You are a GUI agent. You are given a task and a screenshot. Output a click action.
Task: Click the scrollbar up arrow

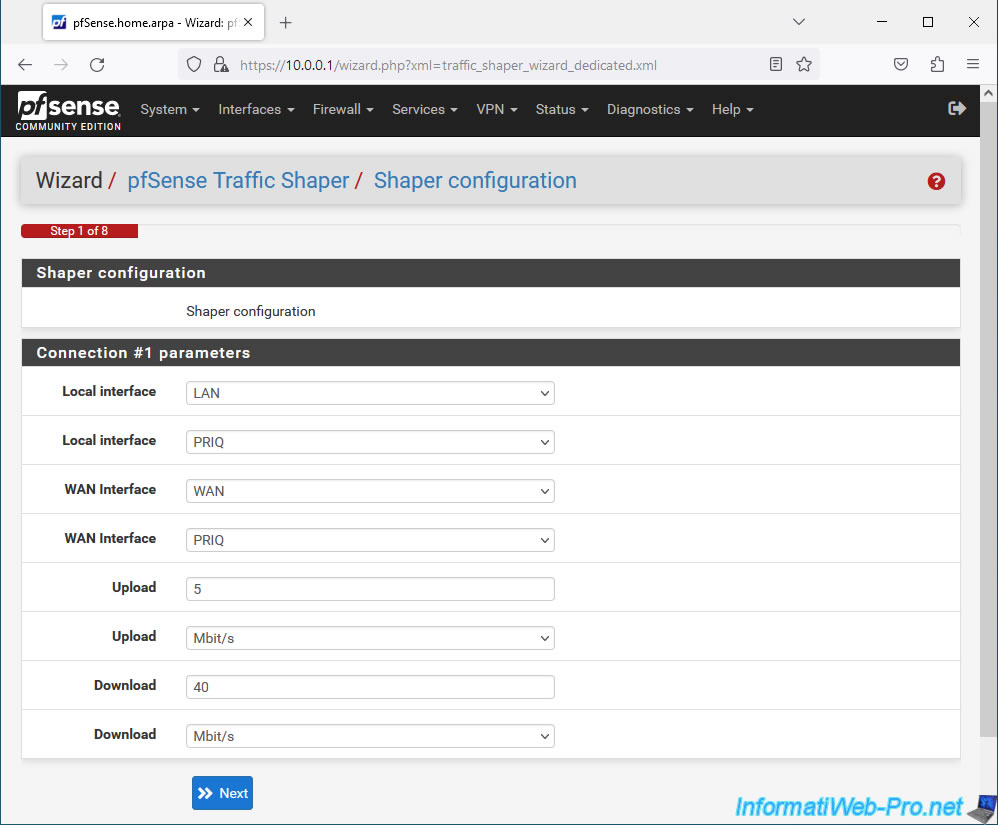tap(988, 93)
